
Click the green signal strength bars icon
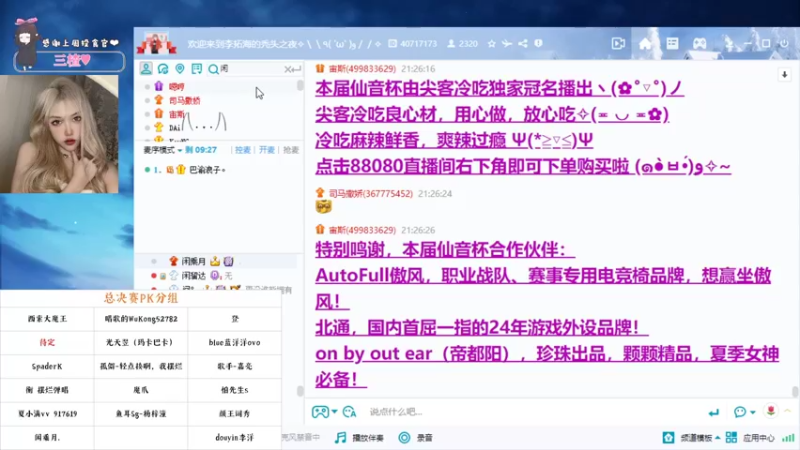pos(788,438)
